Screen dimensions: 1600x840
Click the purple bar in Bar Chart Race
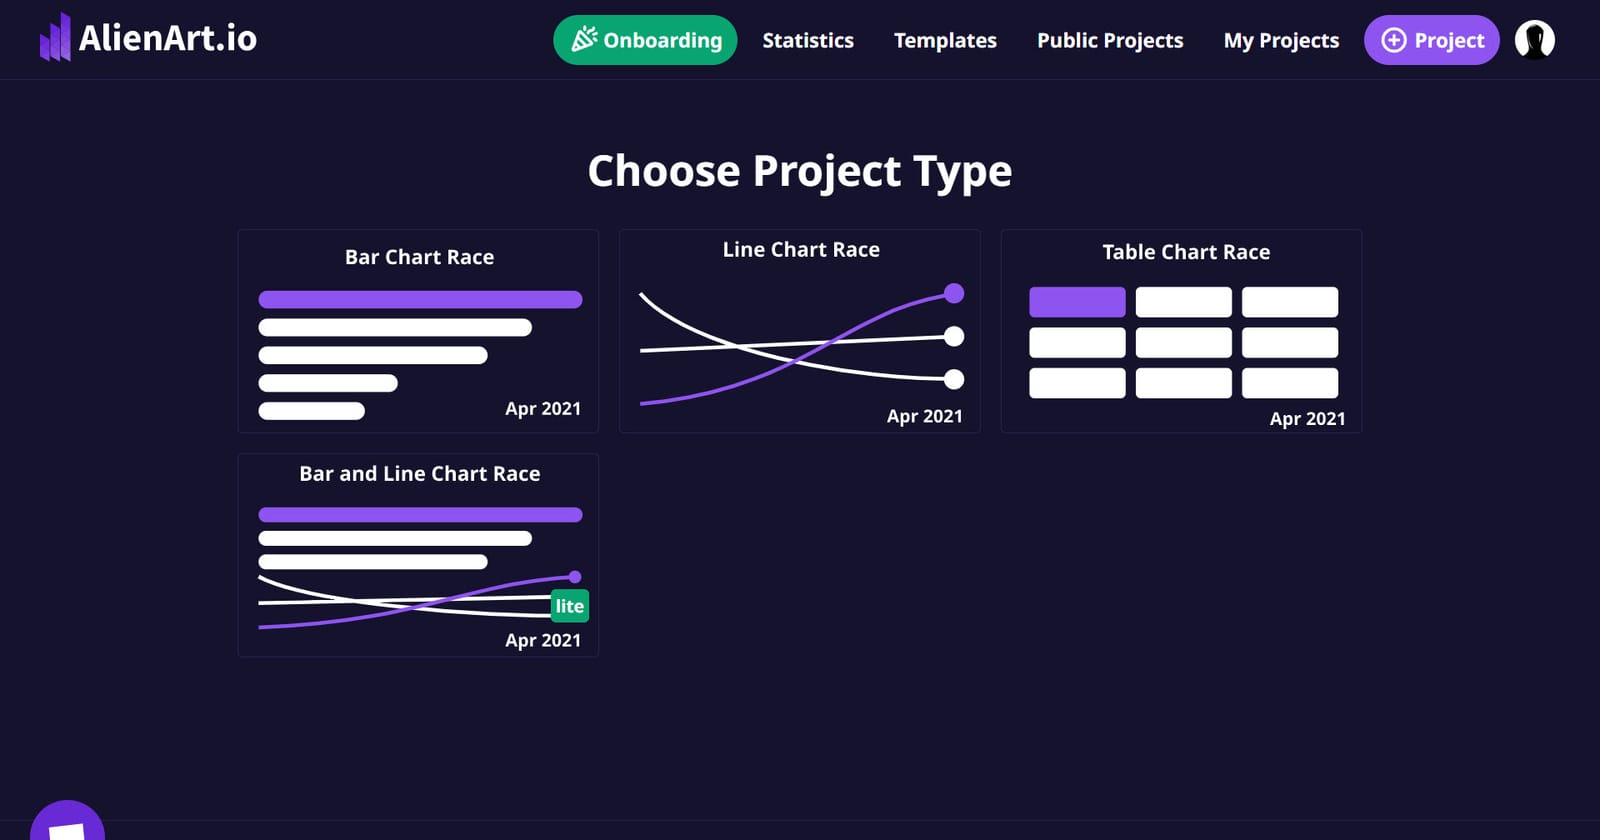420,299
